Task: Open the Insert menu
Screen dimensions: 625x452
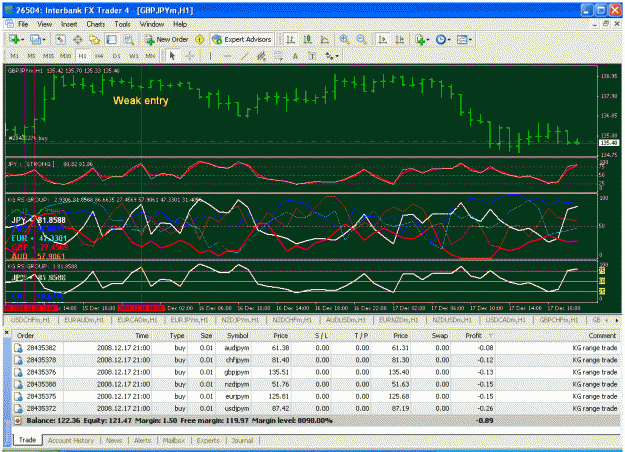Action: coord(69,24)
